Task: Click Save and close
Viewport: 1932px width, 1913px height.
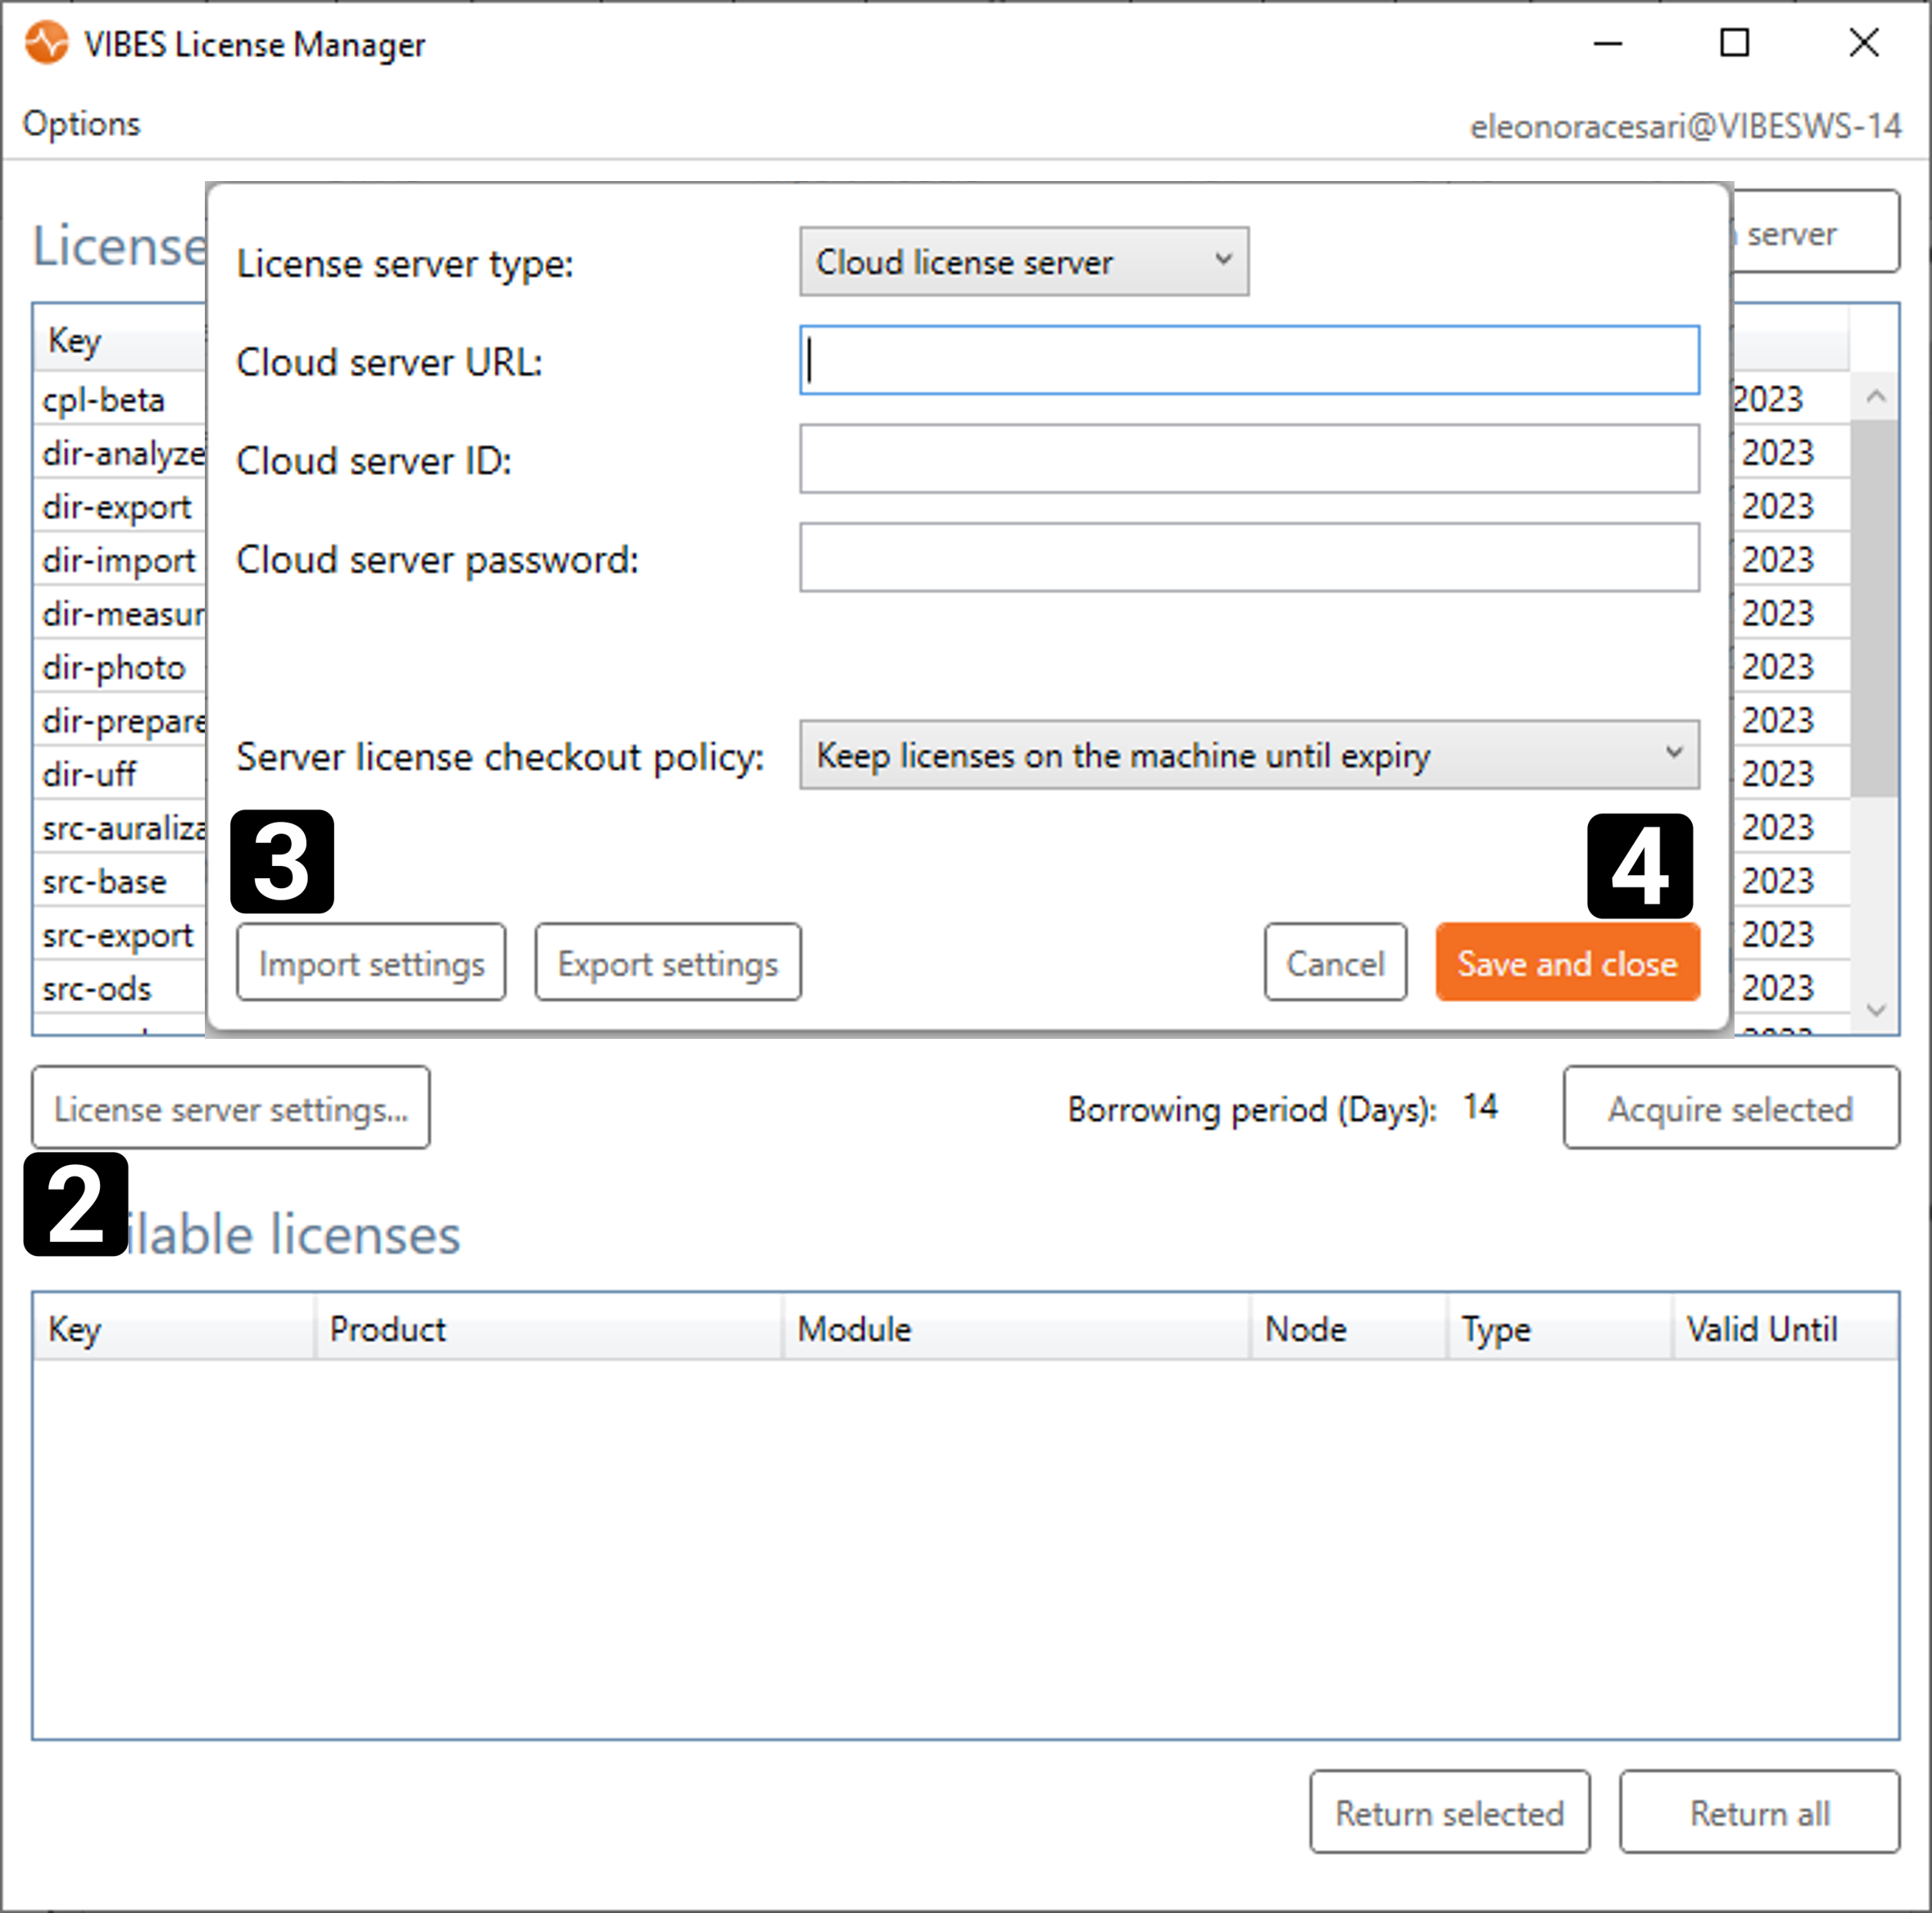Action: click(x=1567, y=963)
